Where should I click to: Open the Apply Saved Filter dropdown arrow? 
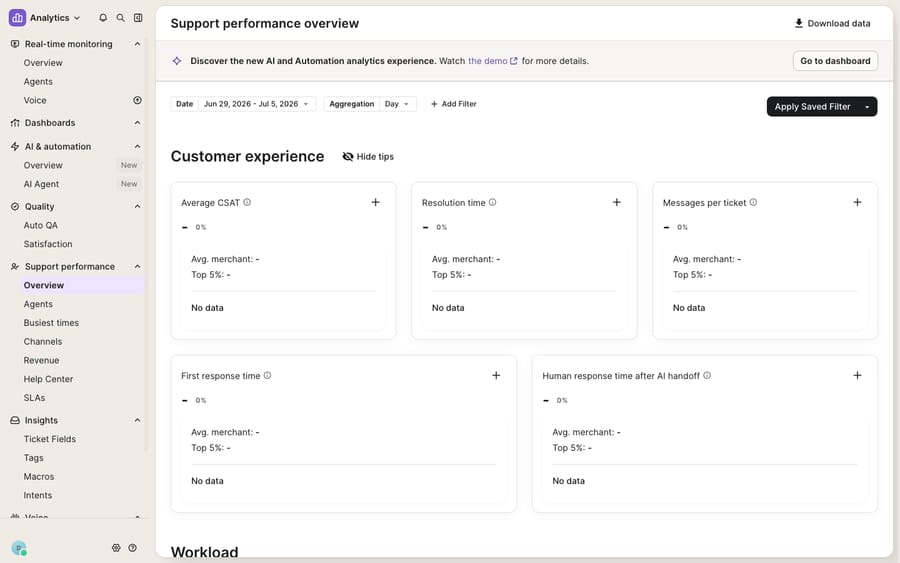[x=867, y=107]
